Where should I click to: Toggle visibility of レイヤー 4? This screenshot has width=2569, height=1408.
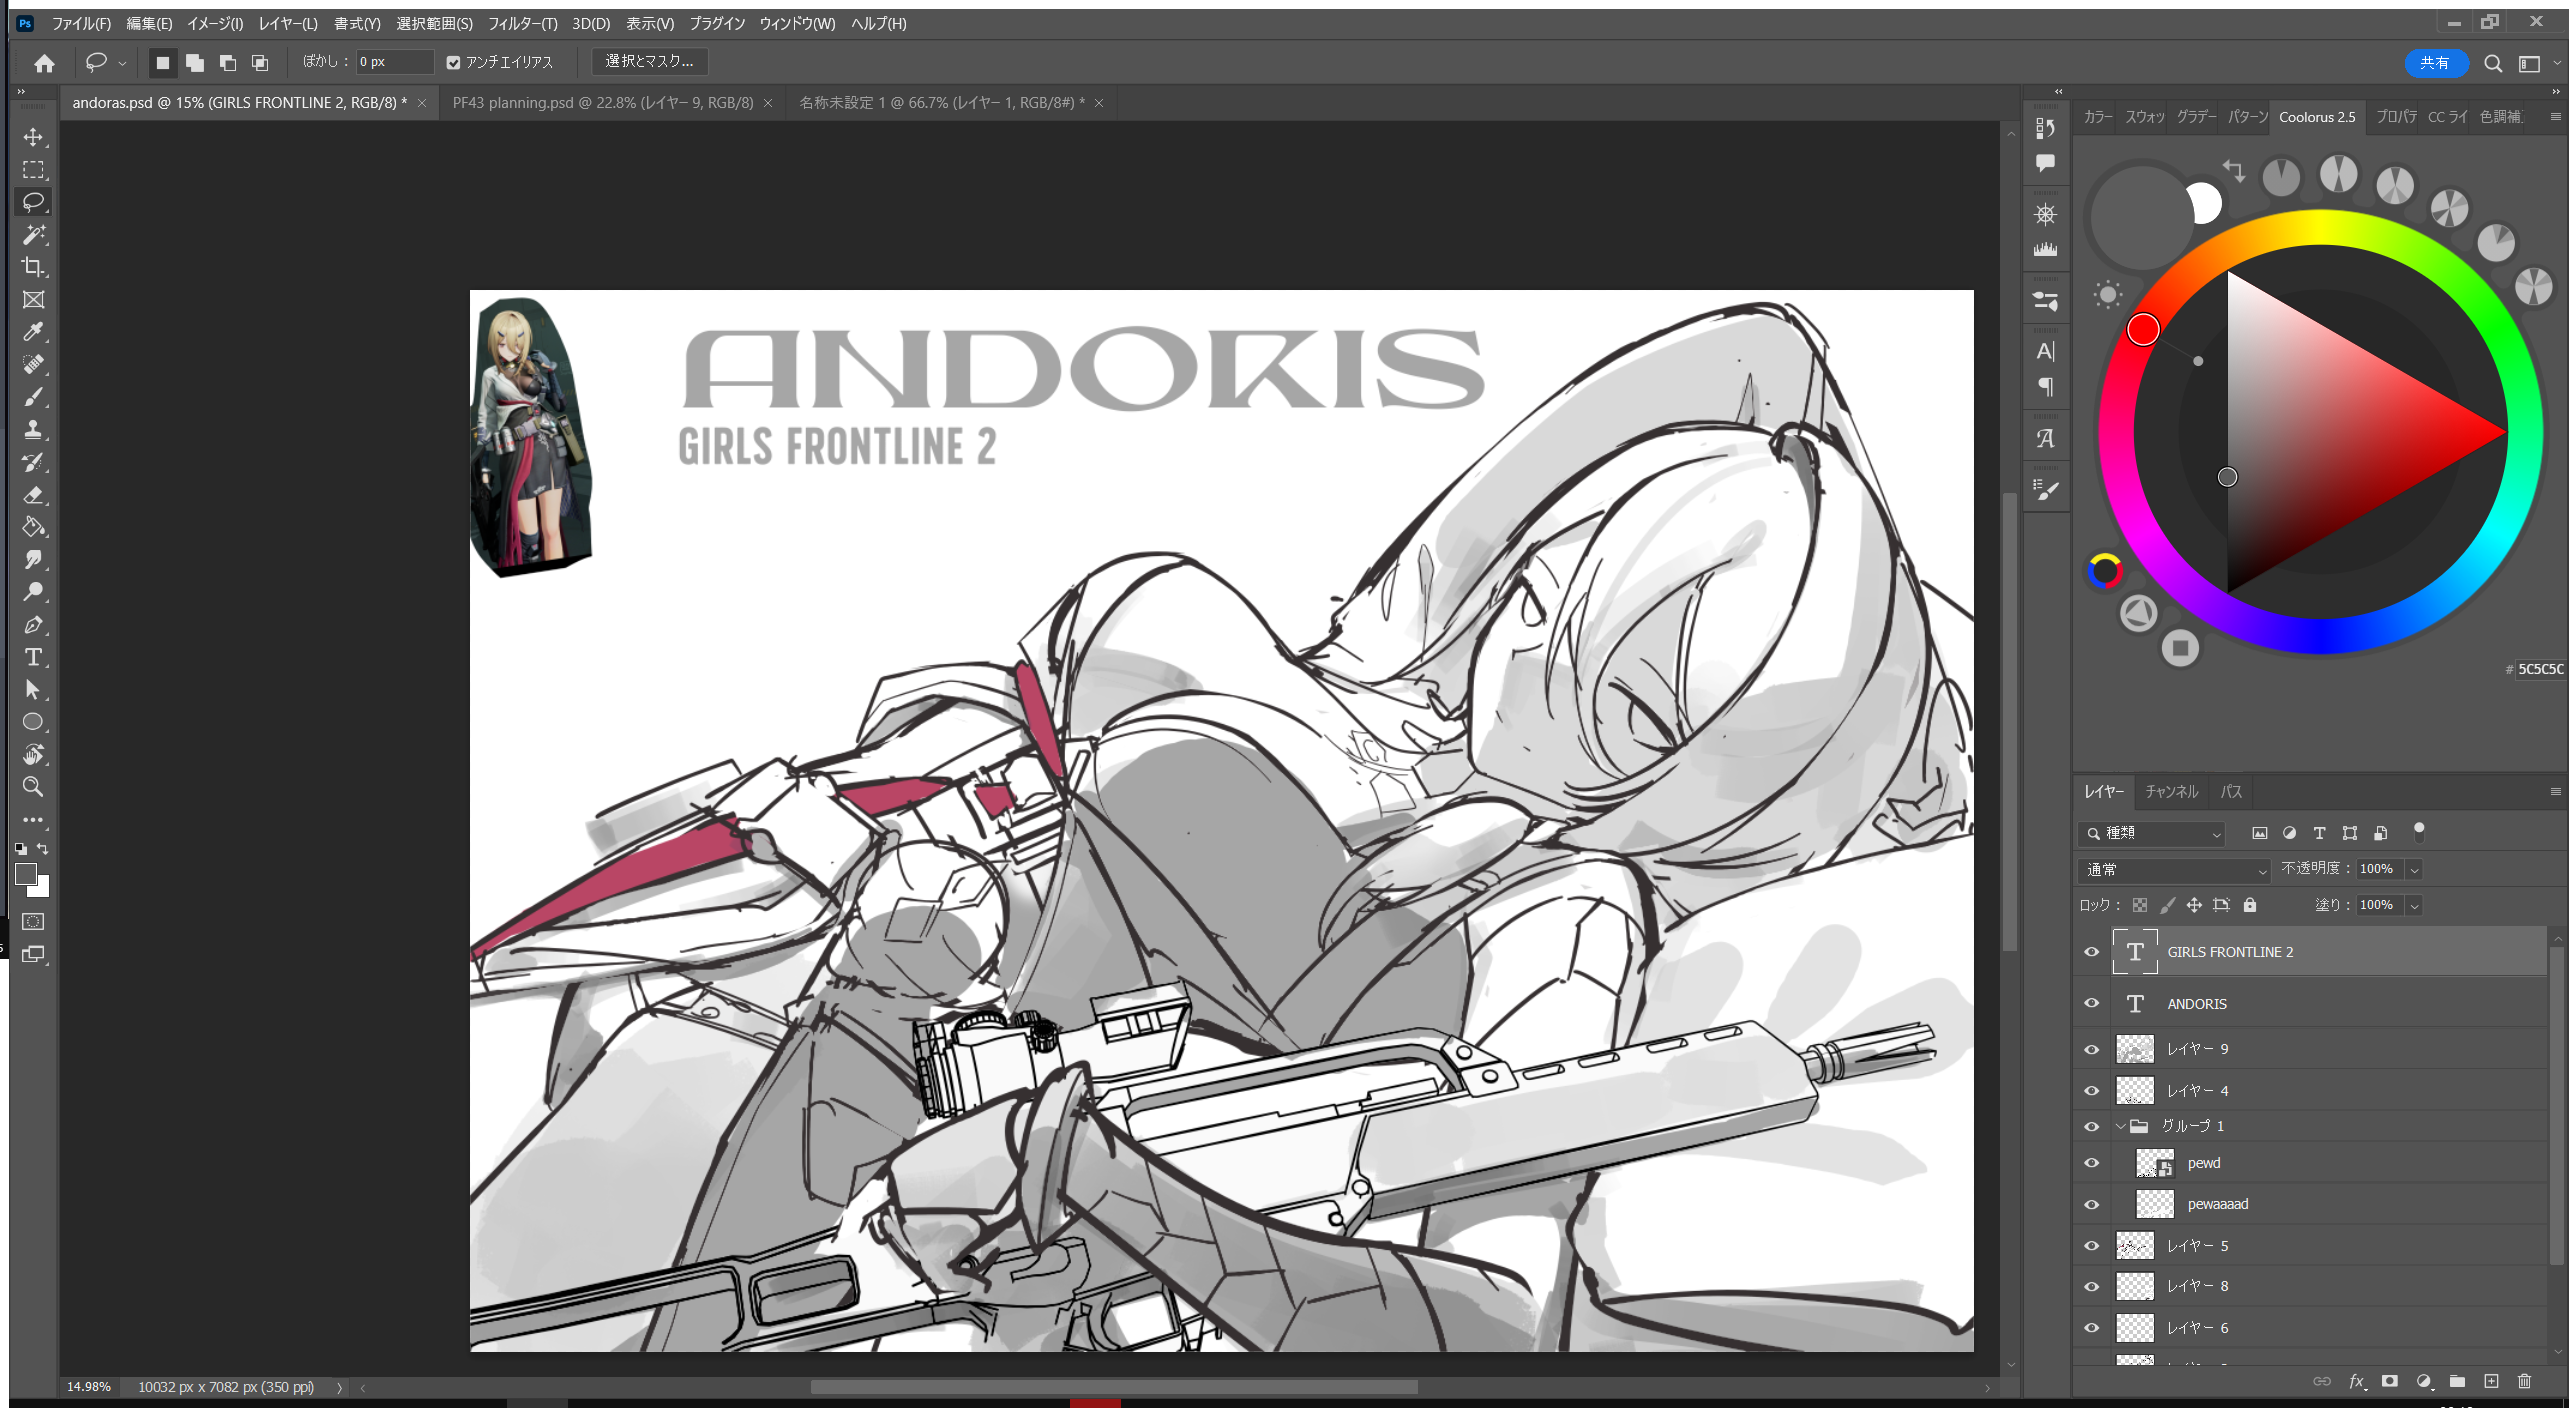[2091, 1091]
